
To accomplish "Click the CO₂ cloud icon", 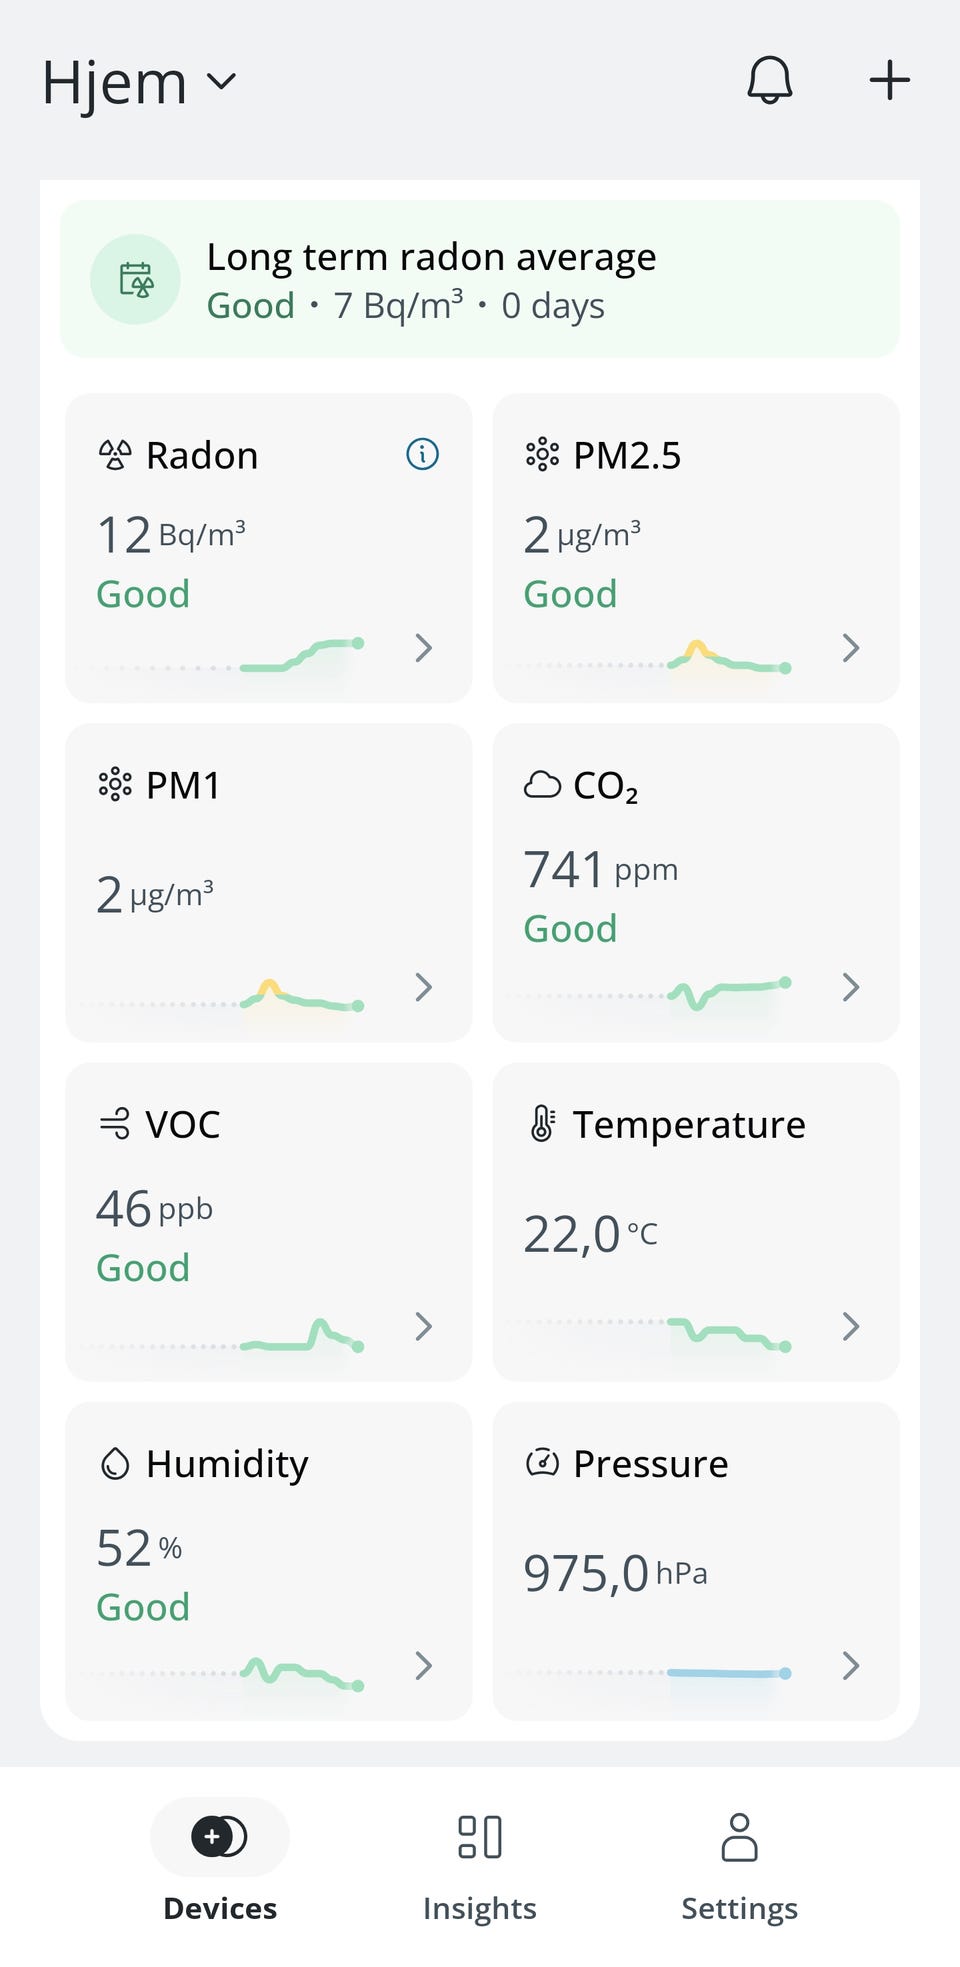I will pos(542,785).
